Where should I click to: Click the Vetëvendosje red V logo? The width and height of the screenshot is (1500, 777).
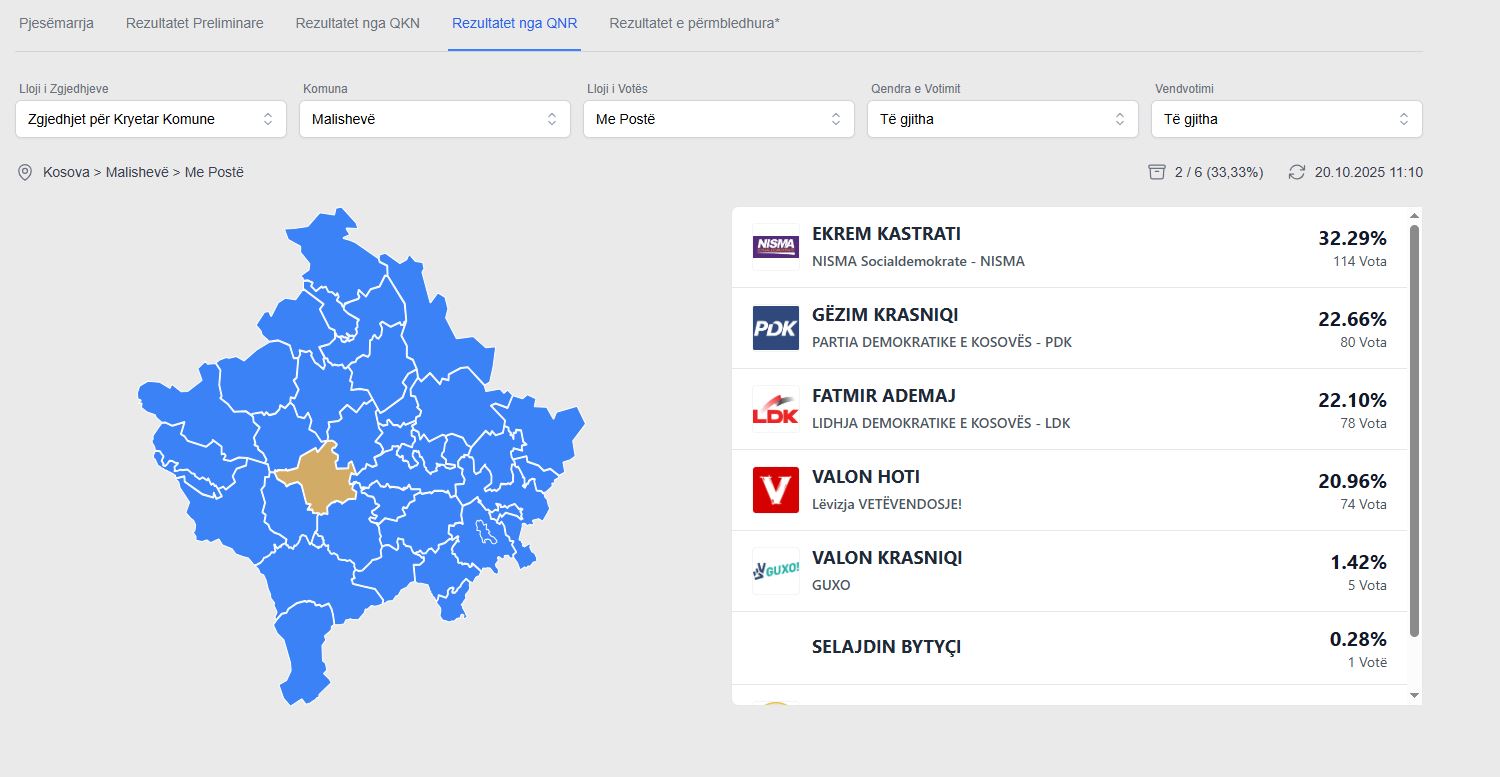pyautogui.click(x=775, y=490)
